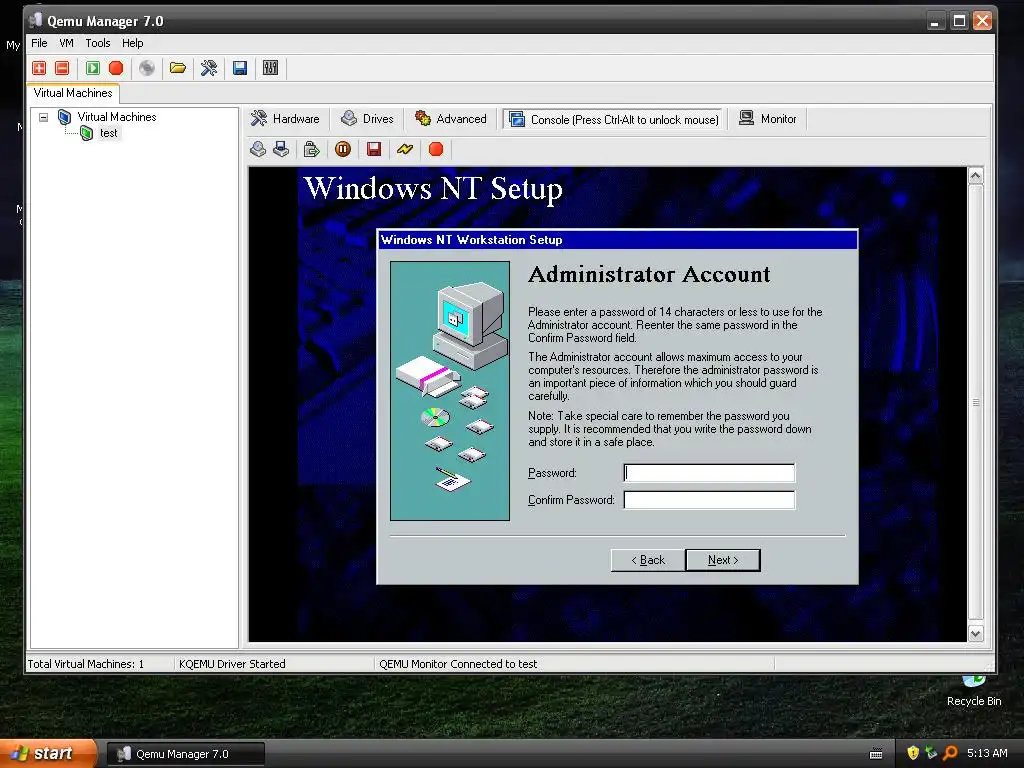Click the wrench and hammer tools icon in the main toolbar
The width and height of the screenshot is (1024, 768).
pos(209,68)
